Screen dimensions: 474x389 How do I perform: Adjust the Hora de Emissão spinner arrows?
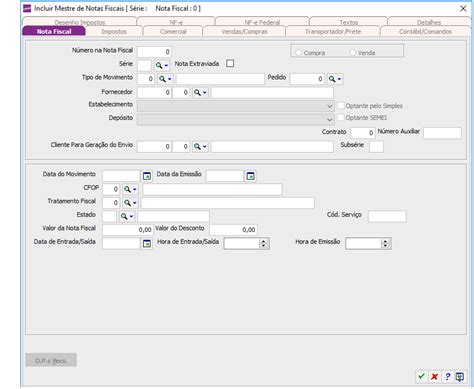coord(385,244)
